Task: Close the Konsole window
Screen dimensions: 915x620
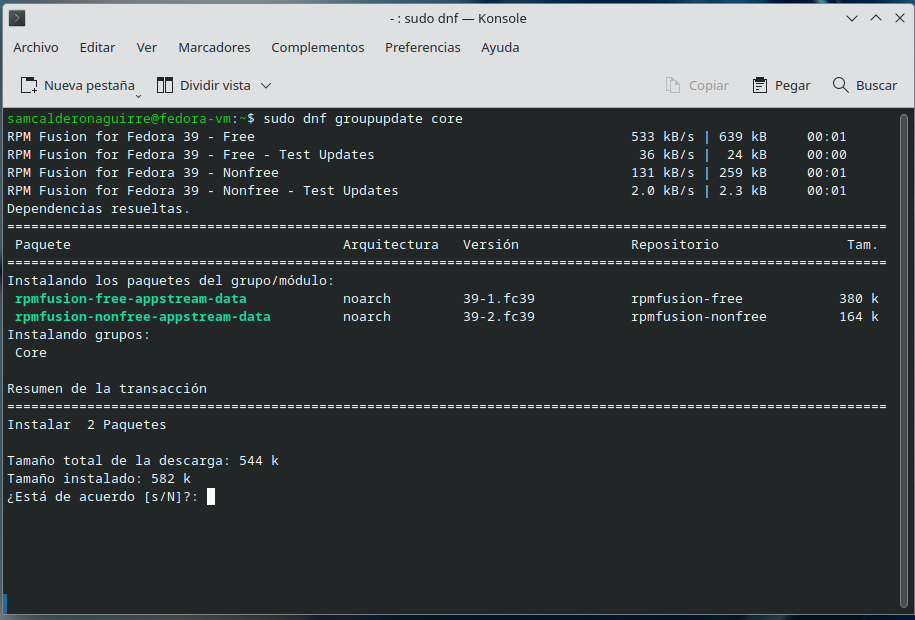Action: tap(897, 18)
